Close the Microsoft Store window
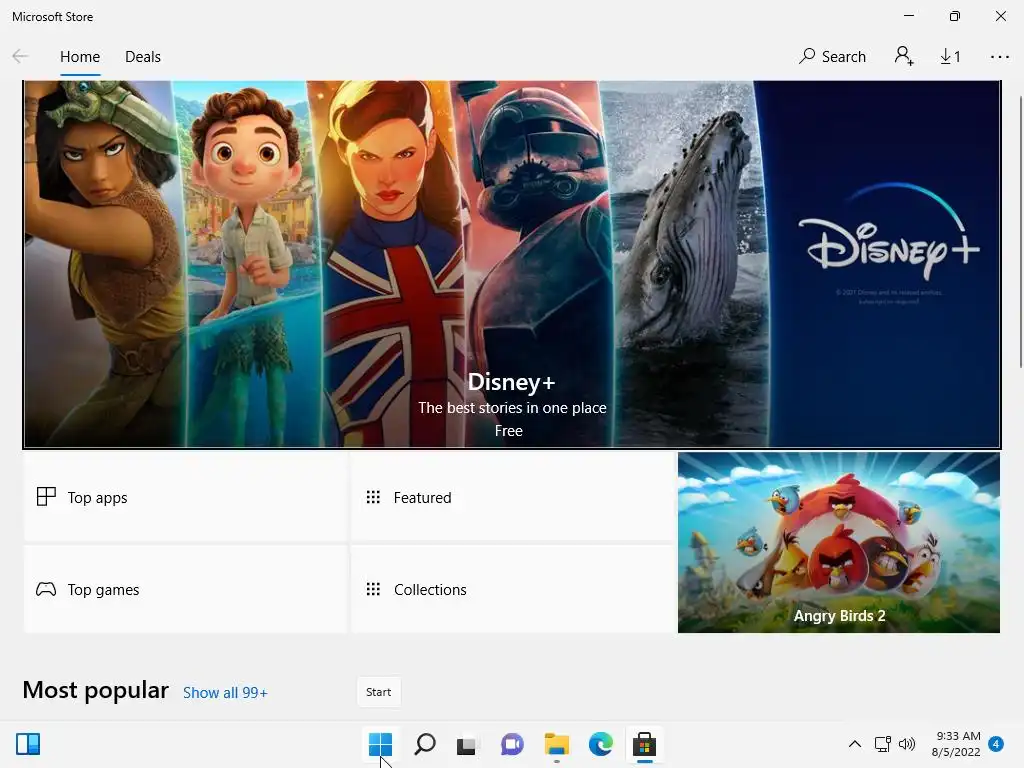Screen dimensions: 1024x768 [x=1000, y=16]
